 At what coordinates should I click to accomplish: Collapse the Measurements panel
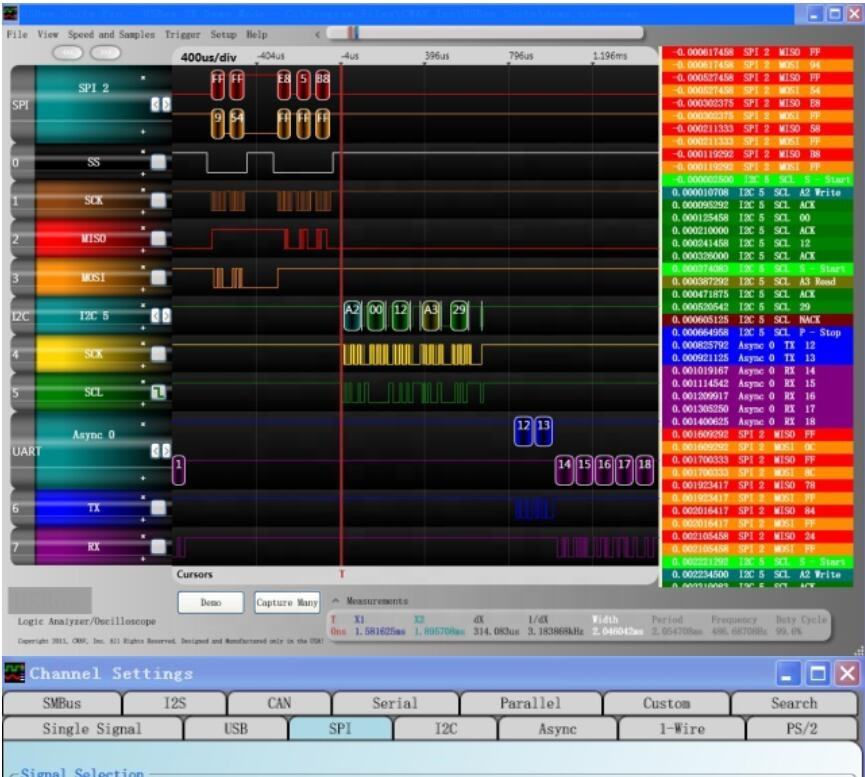click(x=336, y=601)
